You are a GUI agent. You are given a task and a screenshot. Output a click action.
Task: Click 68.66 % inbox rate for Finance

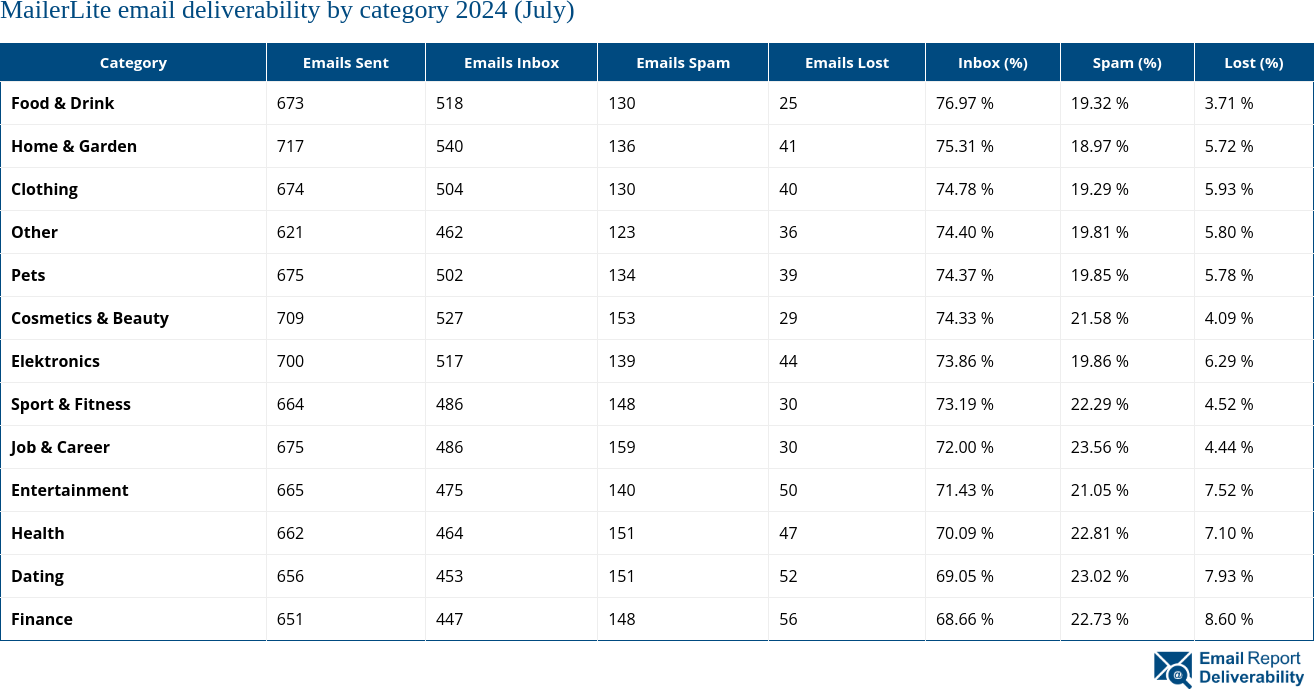pos(965,619)
